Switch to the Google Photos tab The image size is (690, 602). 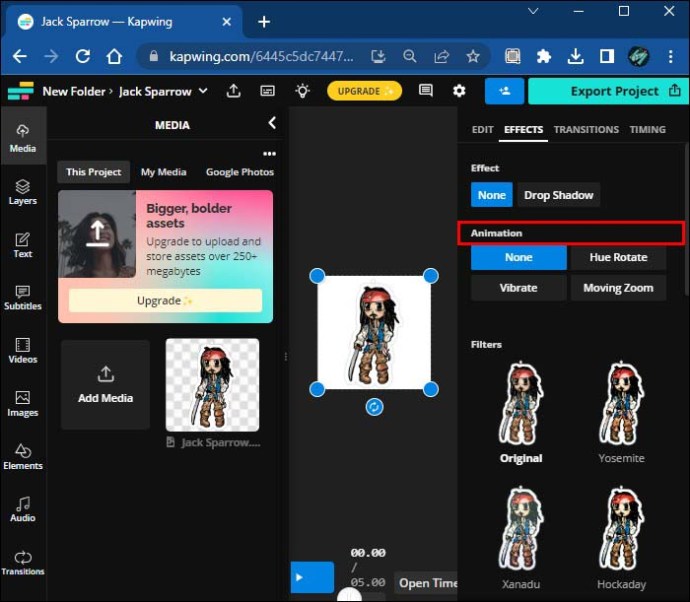point(239,172)
